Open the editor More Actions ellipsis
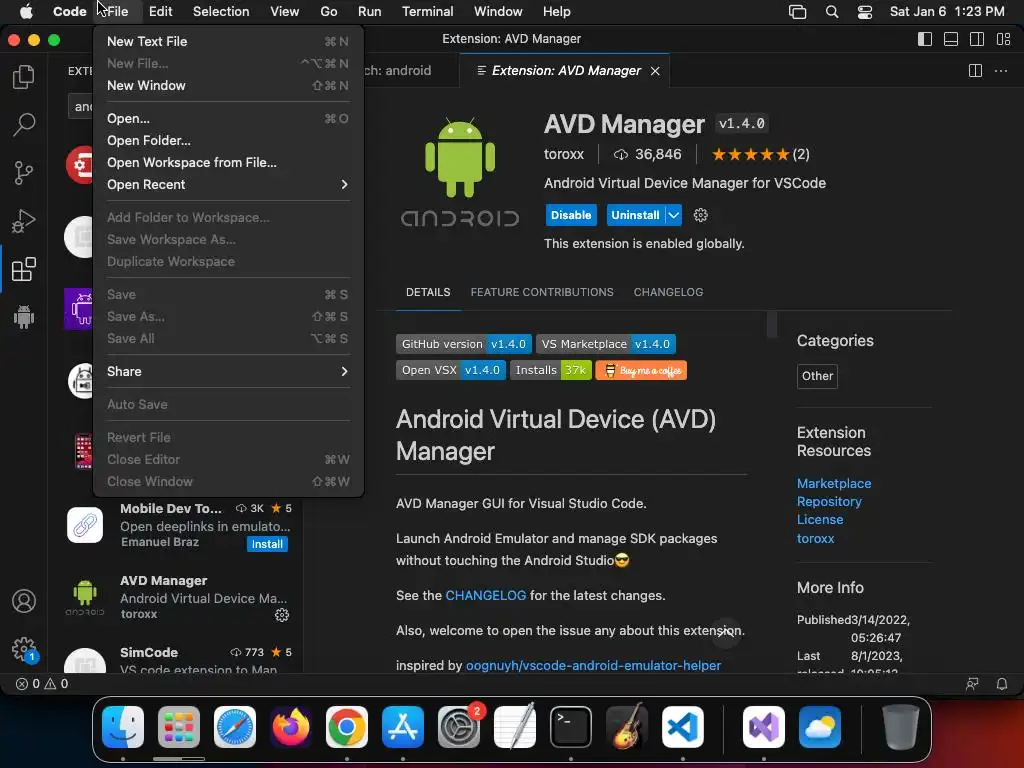1024x768 pixels. tap(1000, 71)
